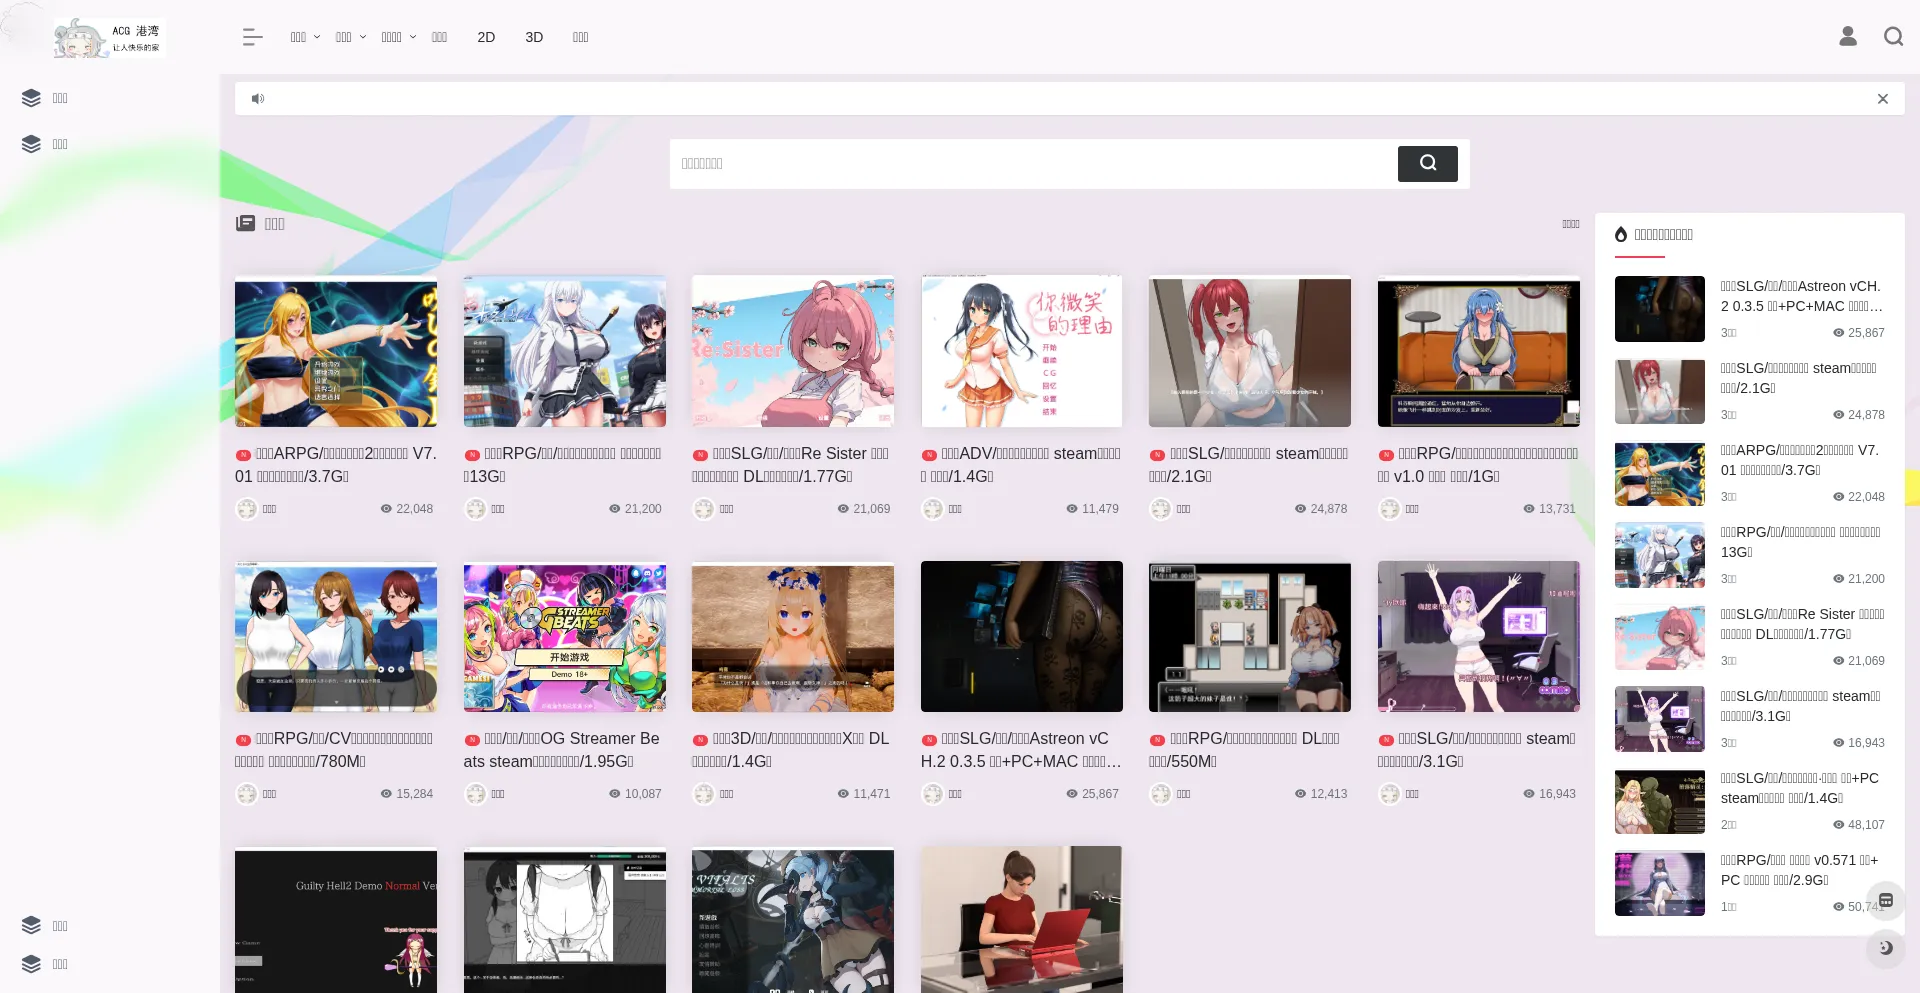
Task: Toggle the sidebar with the hamburger icon
Action: (252, 37)
